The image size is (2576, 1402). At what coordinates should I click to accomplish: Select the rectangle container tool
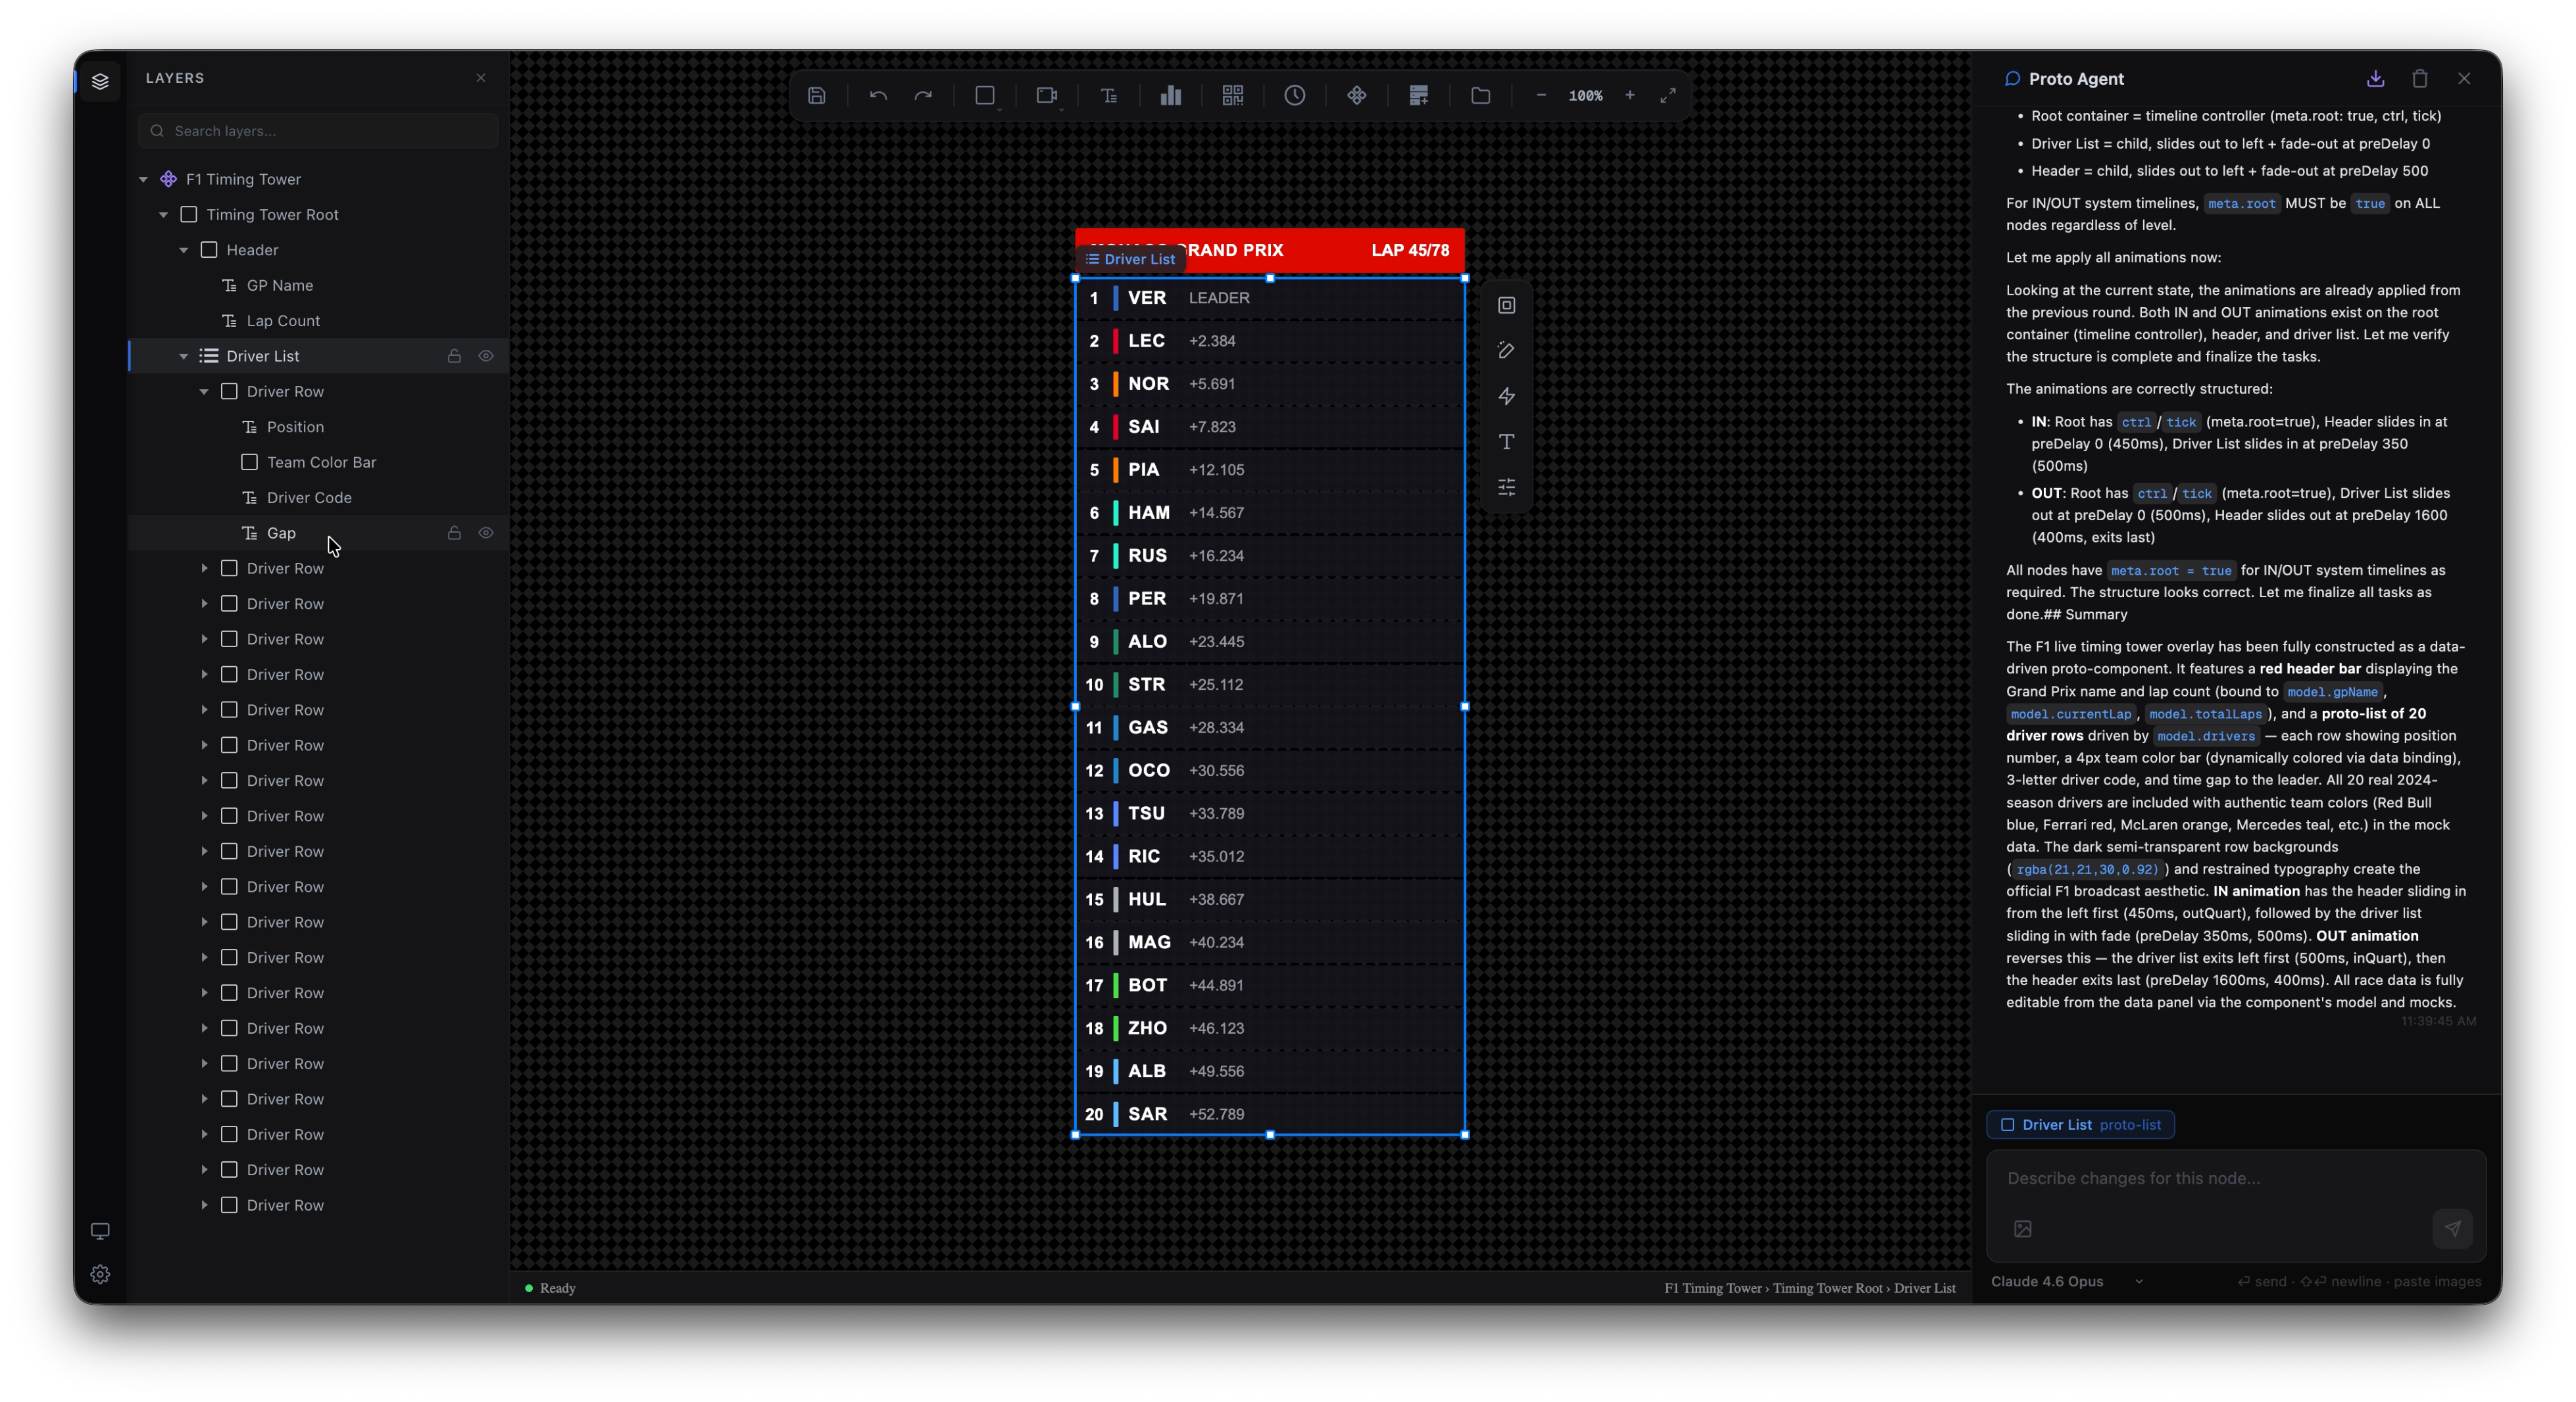tap(985, 96)
